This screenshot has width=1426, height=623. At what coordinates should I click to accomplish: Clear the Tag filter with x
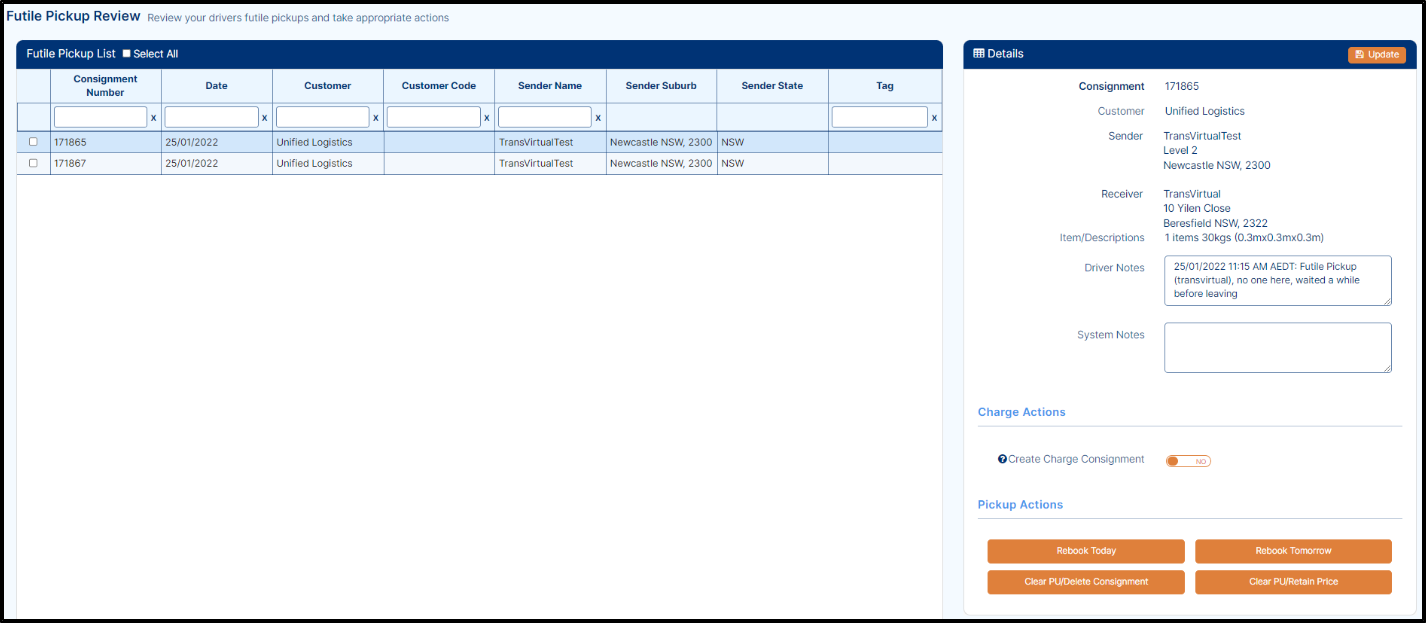pyautogui.click(x=934, y=118)
